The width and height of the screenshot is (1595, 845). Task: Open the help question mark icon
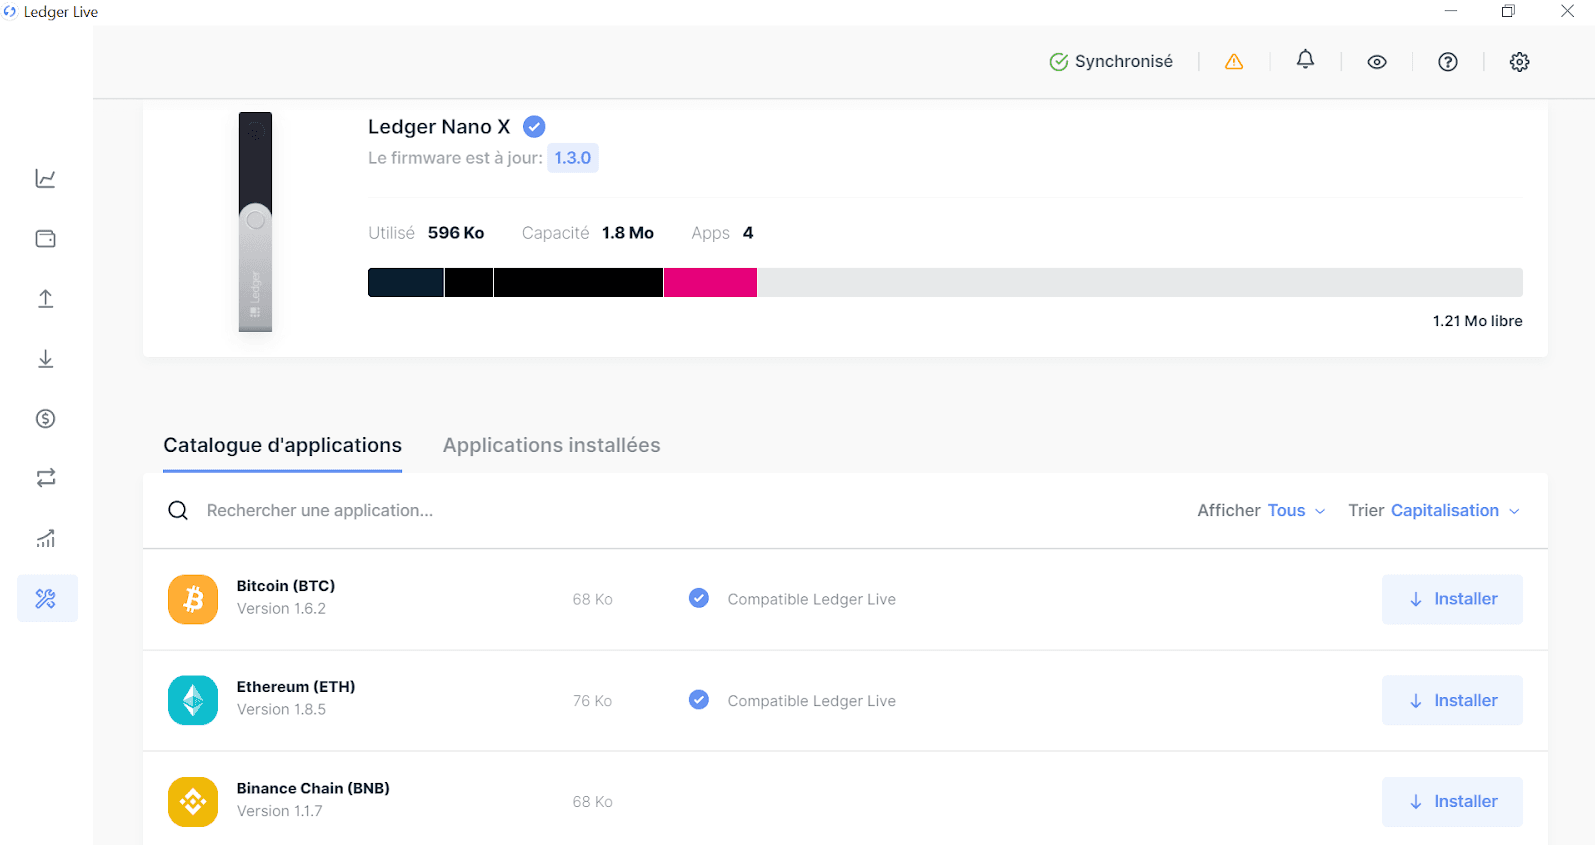[1447, 62]
